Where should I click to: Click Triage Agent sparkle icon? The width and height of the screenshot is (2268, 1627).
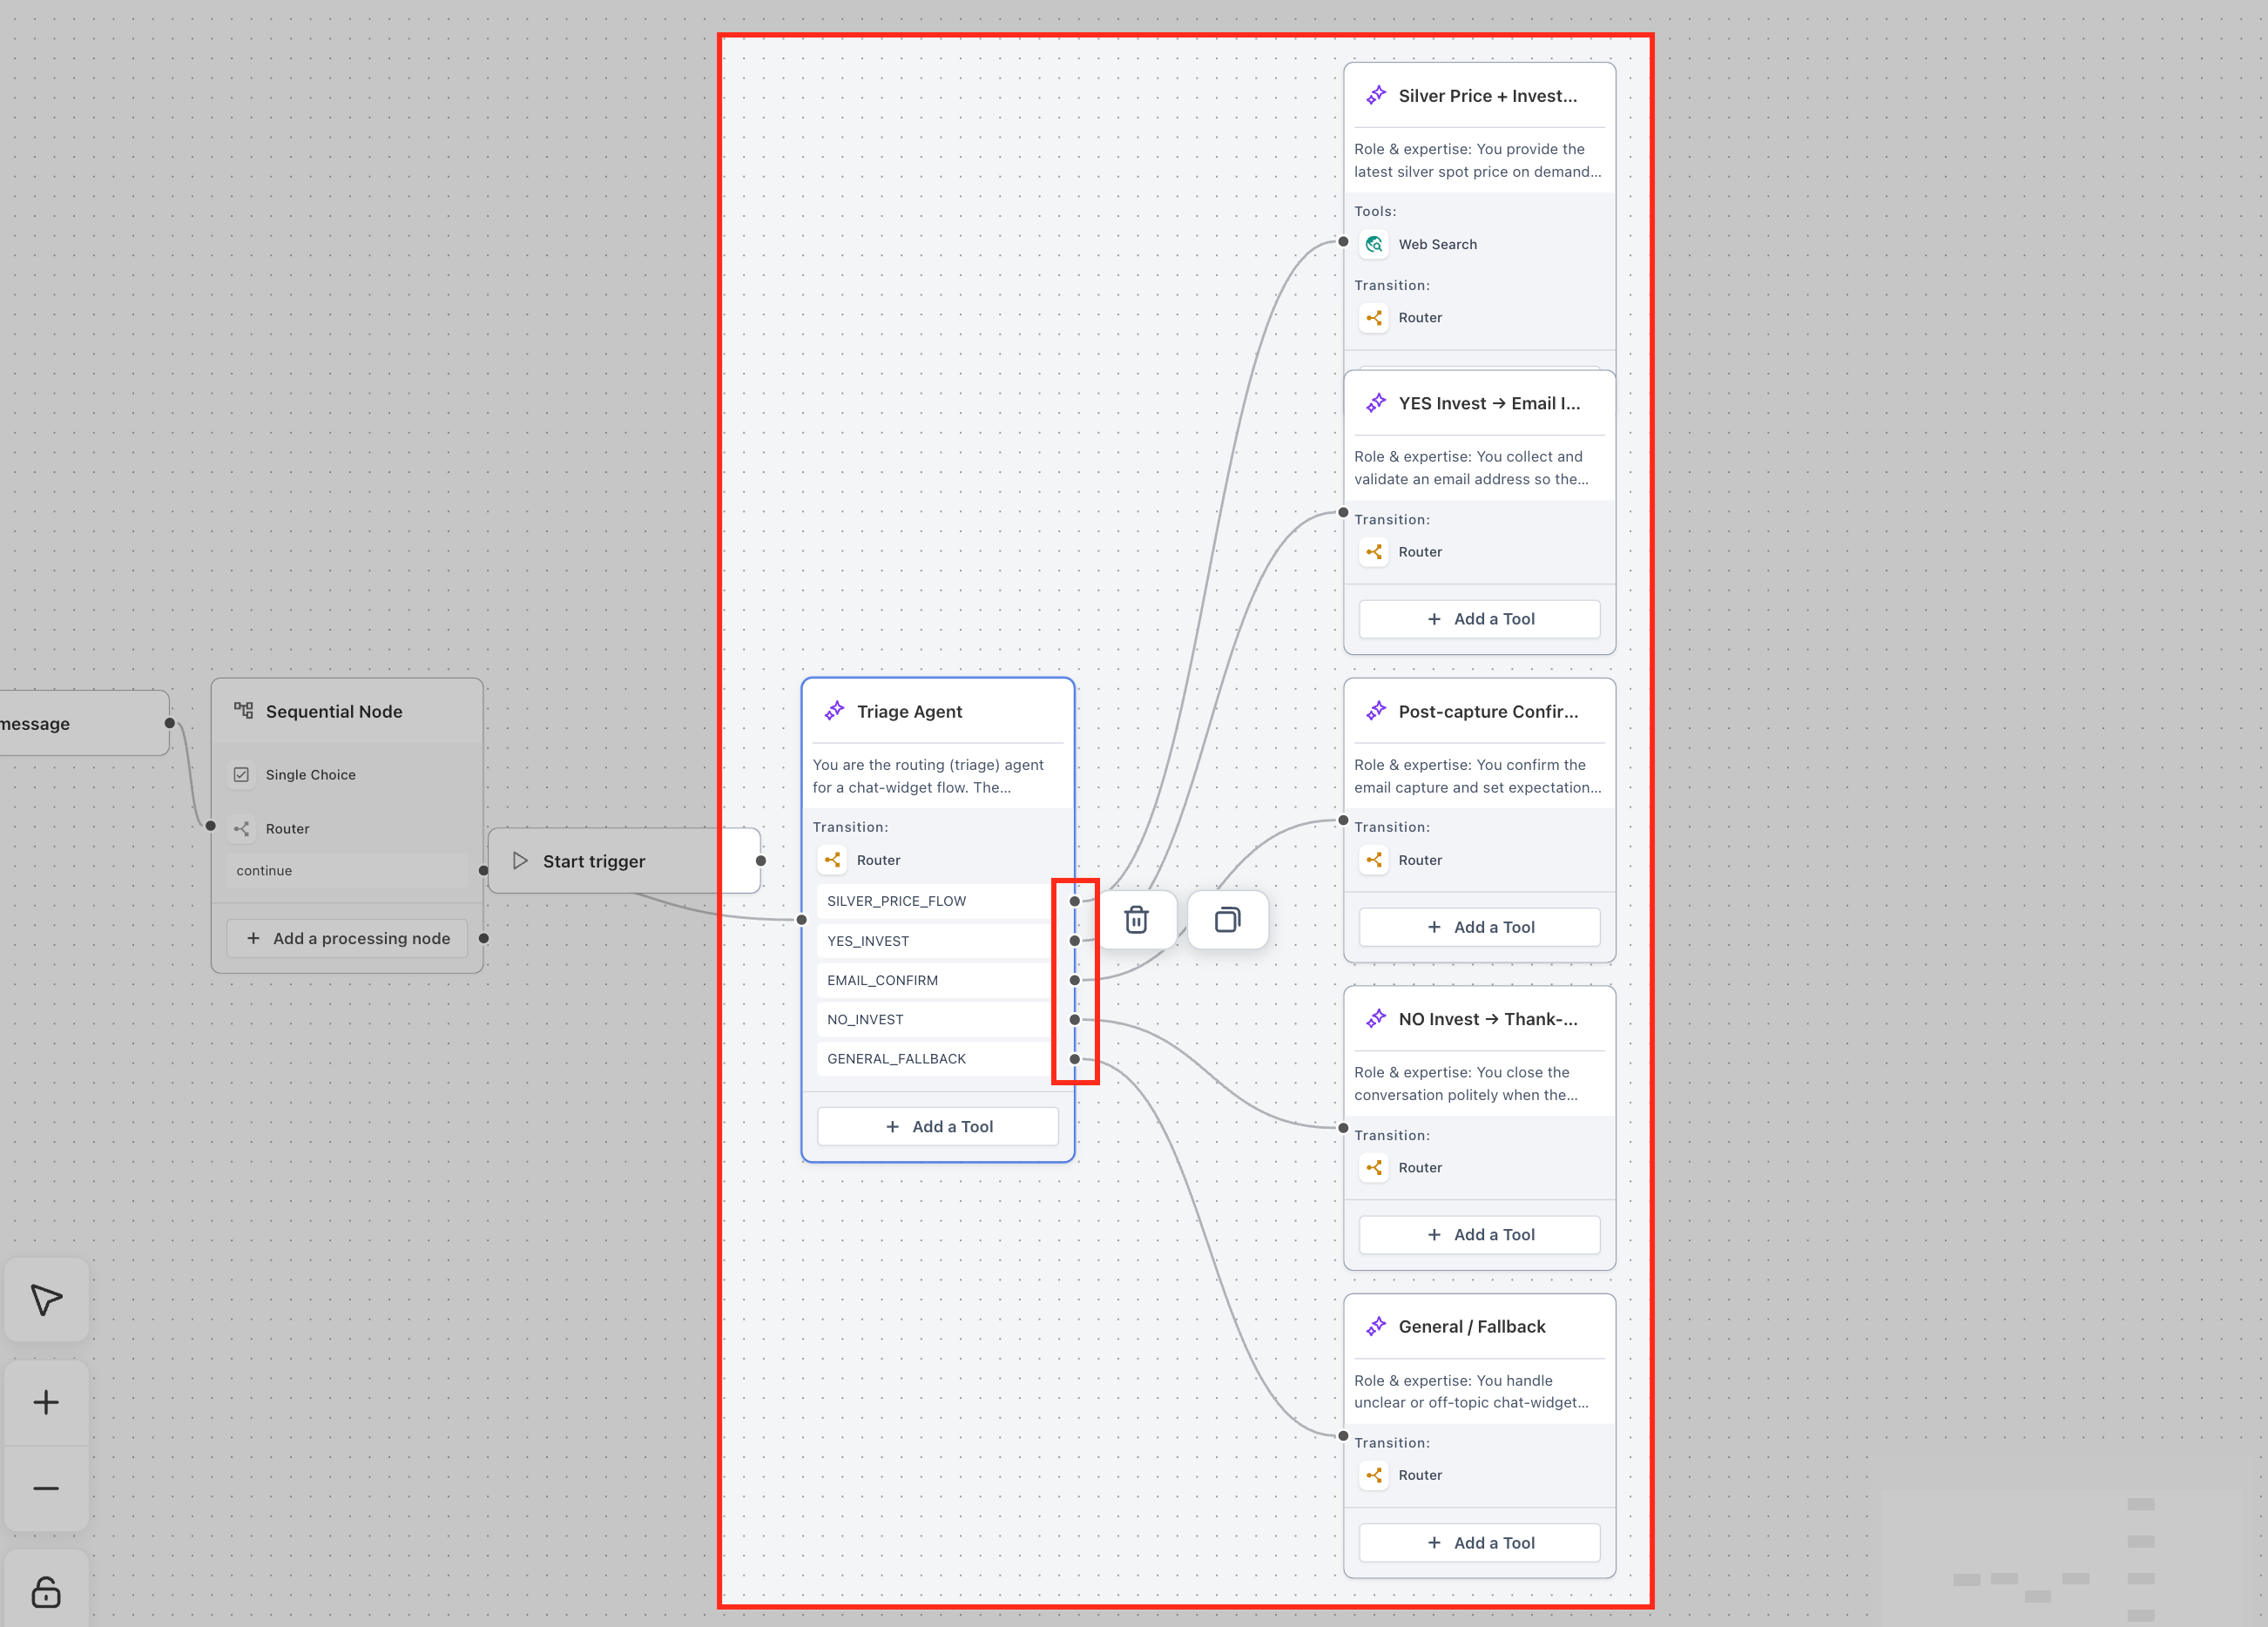click(834, 711)
